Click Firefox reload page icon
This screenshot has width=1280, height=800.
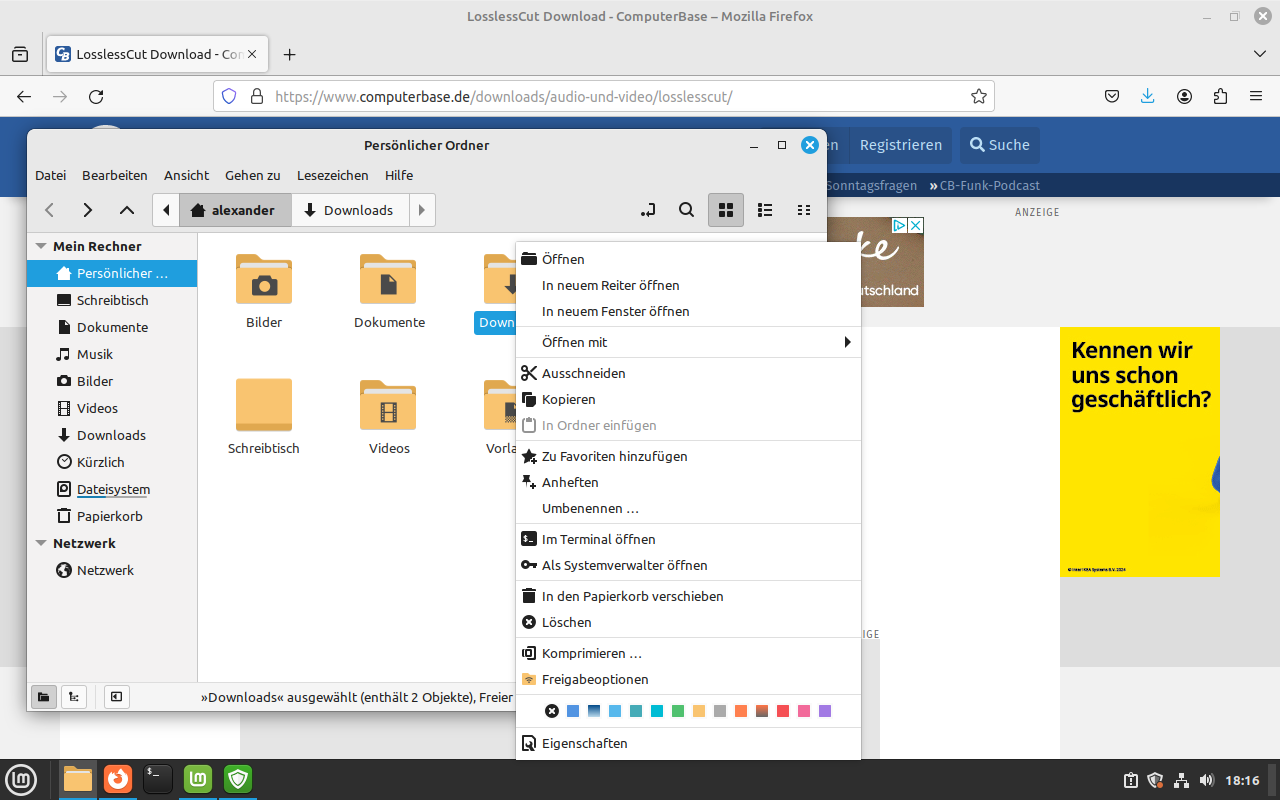pyautogui.click(x=96, y=97)
